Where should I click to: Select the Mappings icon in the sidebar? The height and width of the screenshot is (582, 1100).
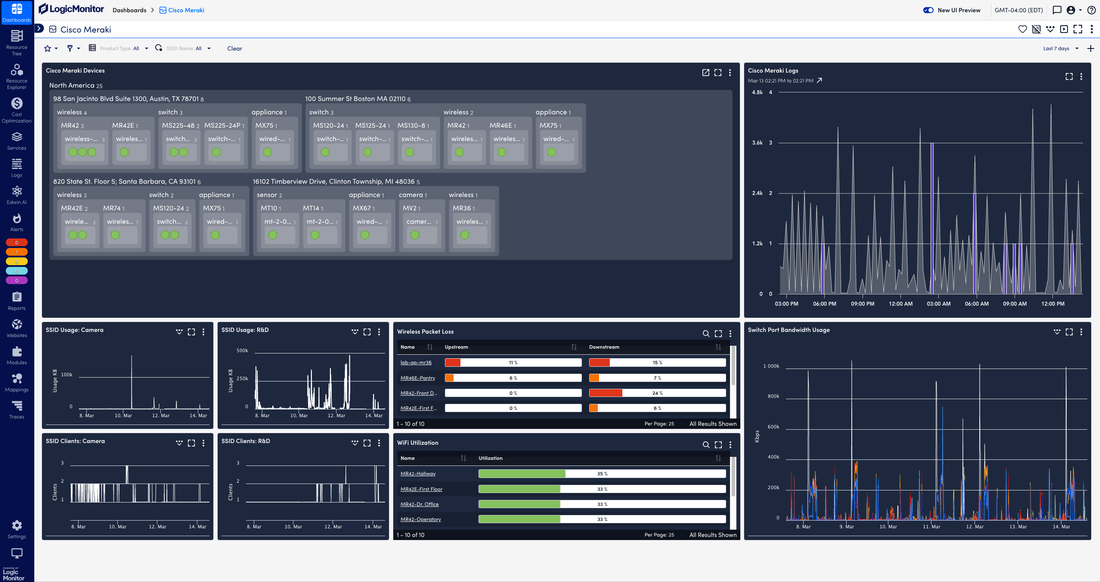pos(16,380)
